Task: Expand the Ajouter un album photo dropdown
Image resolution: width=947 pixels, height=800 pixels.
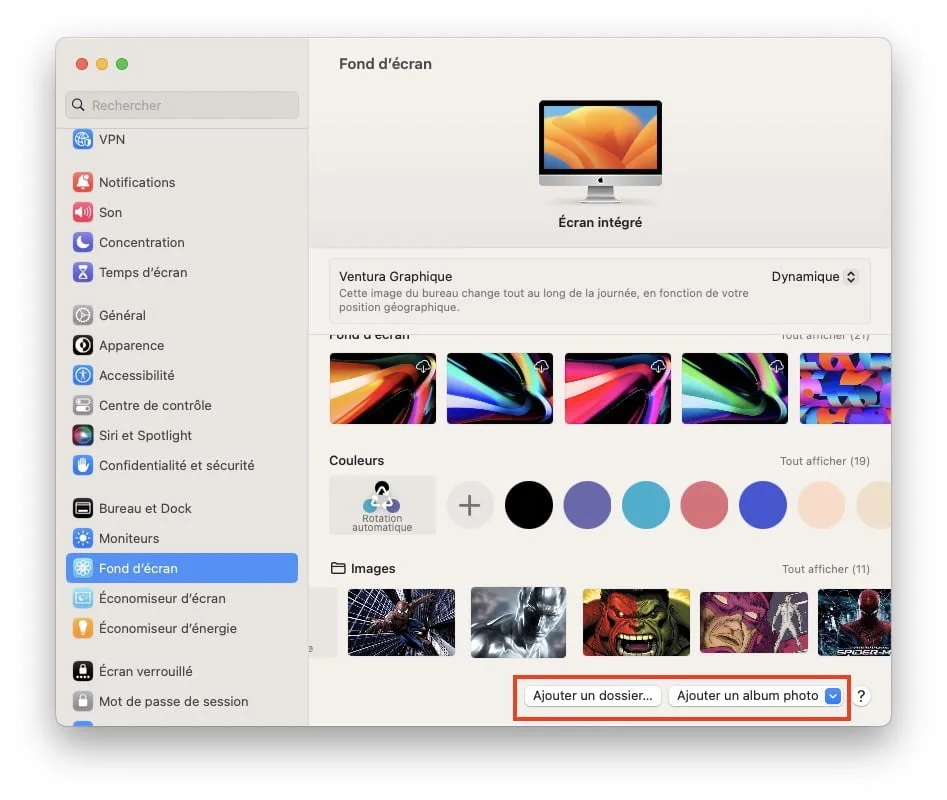Action: coord(832,696)
